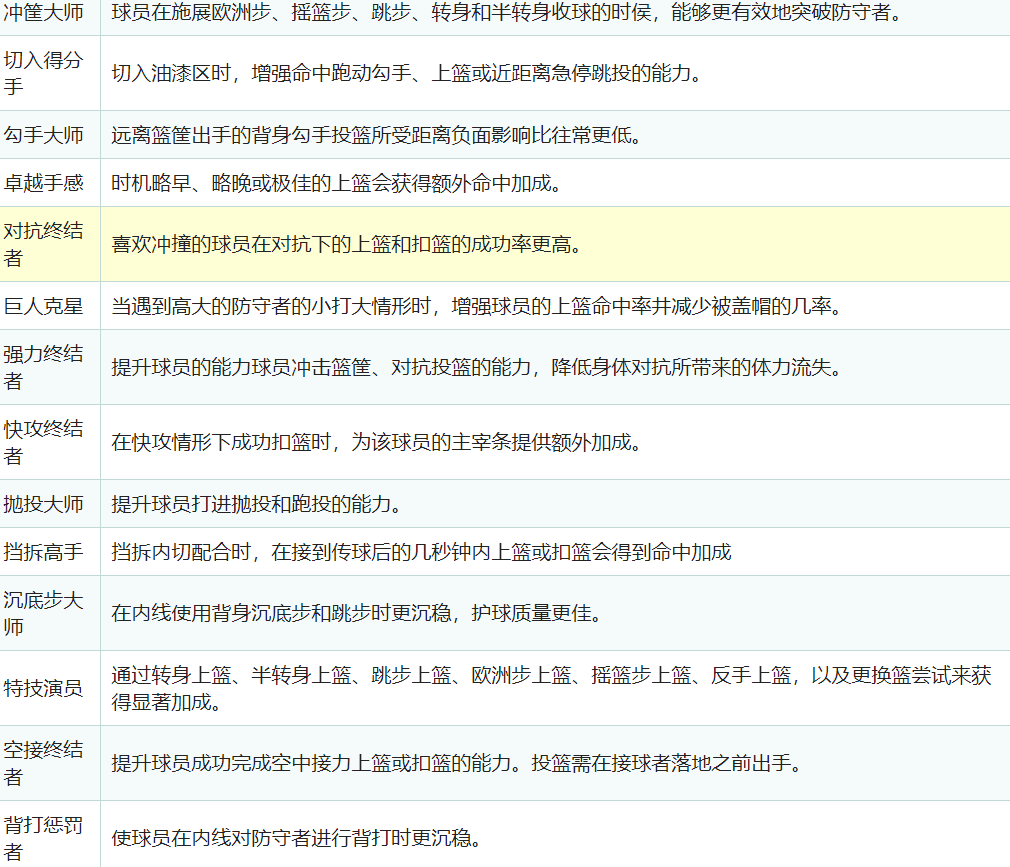
Task: Select the badge name 挡拆高手
Action: pyautogui.click(x=43, y=551)
